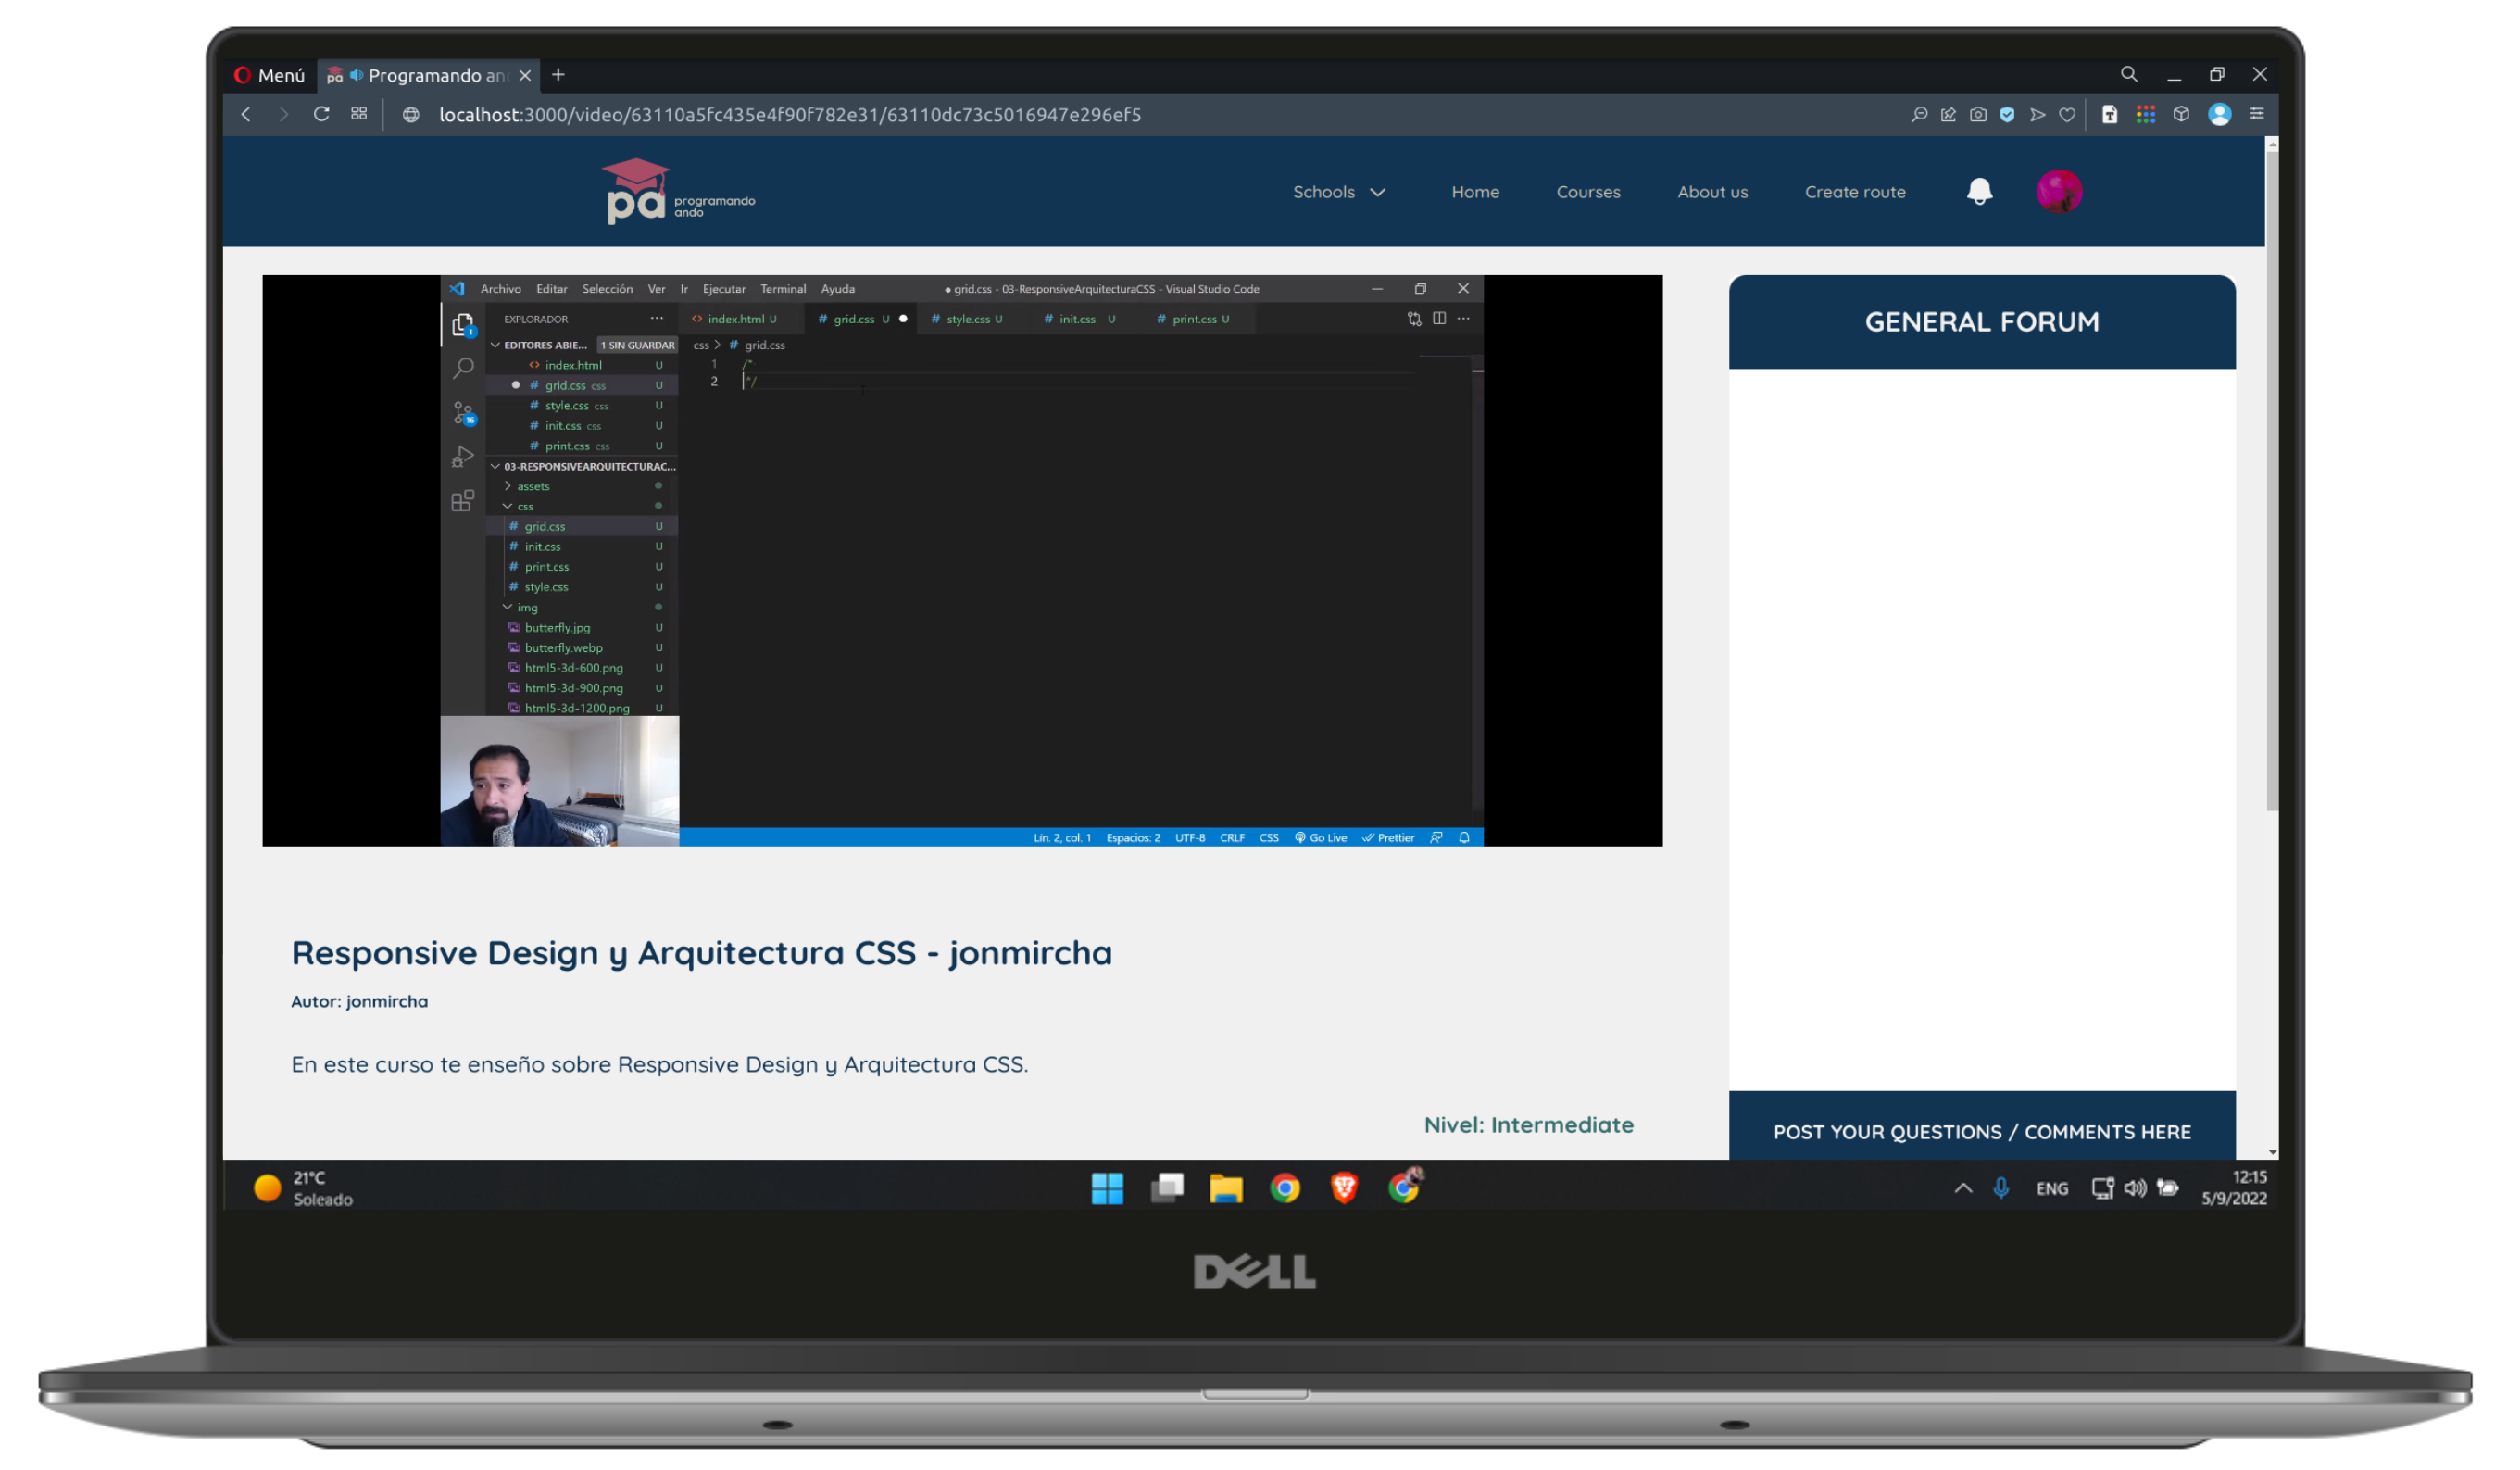Reload the page with refresh icon
Image resolution: width=2520 pixels, height=1470 pixels.
321,114
